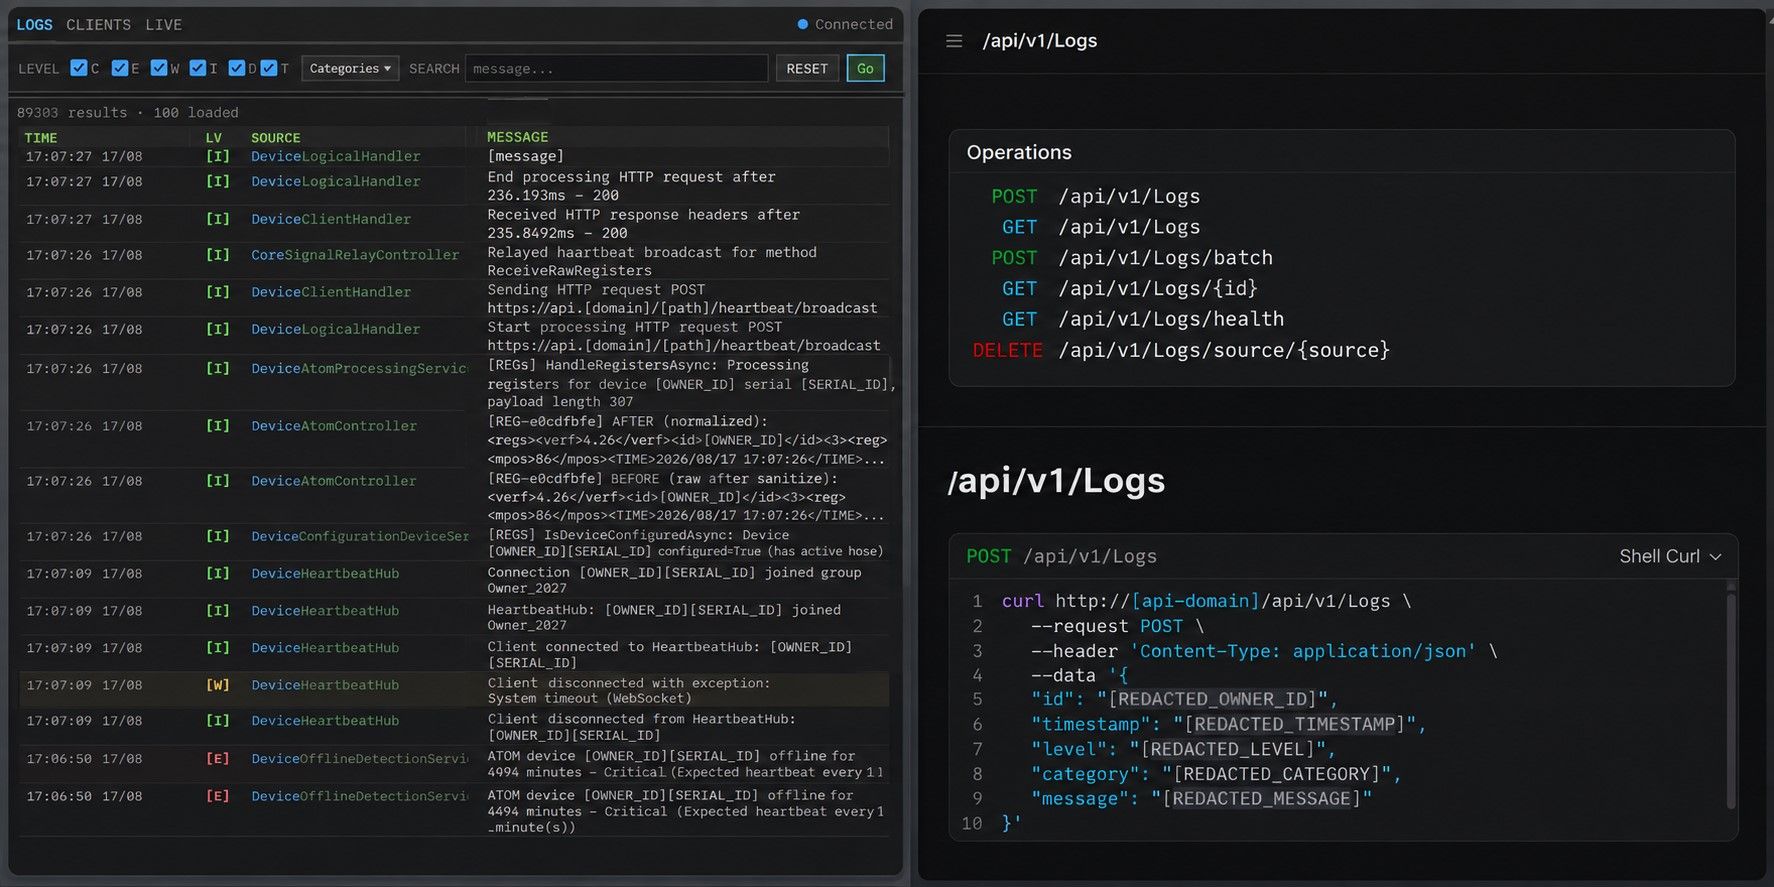Open the POST /api/v1/Logs/batch operation
Viewport: 1774px width, 887px height.
point(1131,258)
